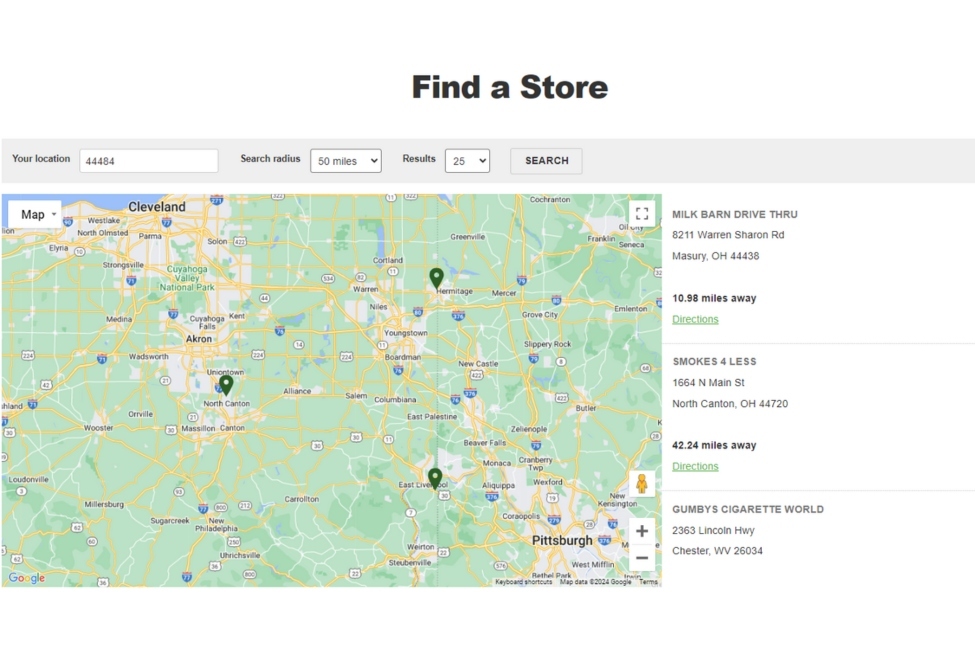Screen dimensions: 975x650
Task: Zoom out using the minus control
Action: click(641, 558)
